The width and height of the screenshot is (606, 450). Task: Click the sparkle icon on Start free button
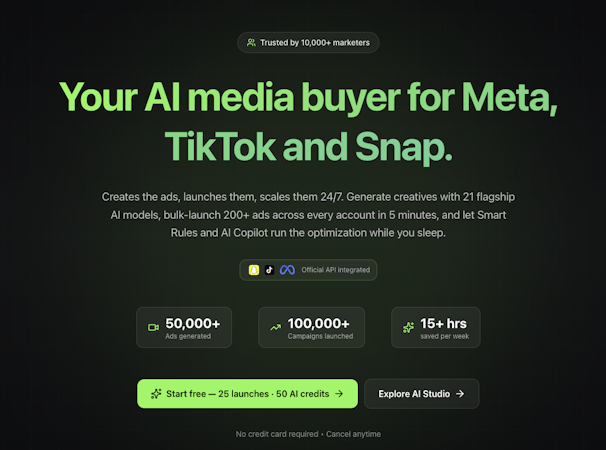click(x=156, y=394)
